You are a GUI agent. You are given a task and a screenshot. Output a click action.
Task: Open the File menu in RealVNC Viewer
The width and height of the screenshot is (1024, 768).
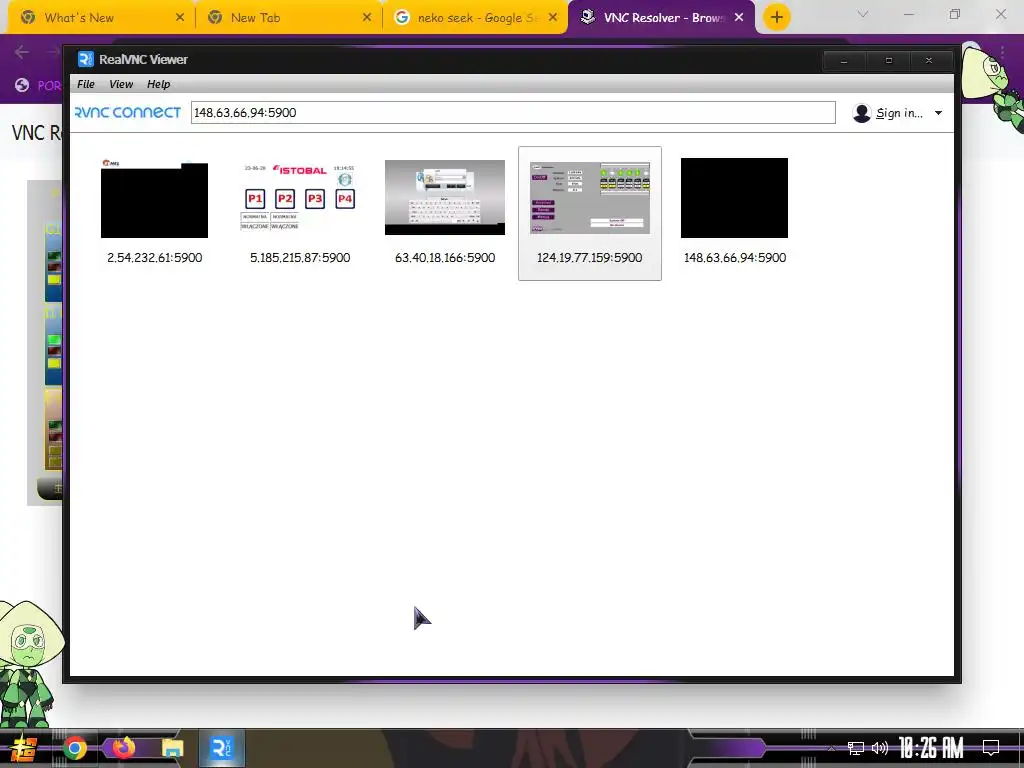[x=86, y=84]
